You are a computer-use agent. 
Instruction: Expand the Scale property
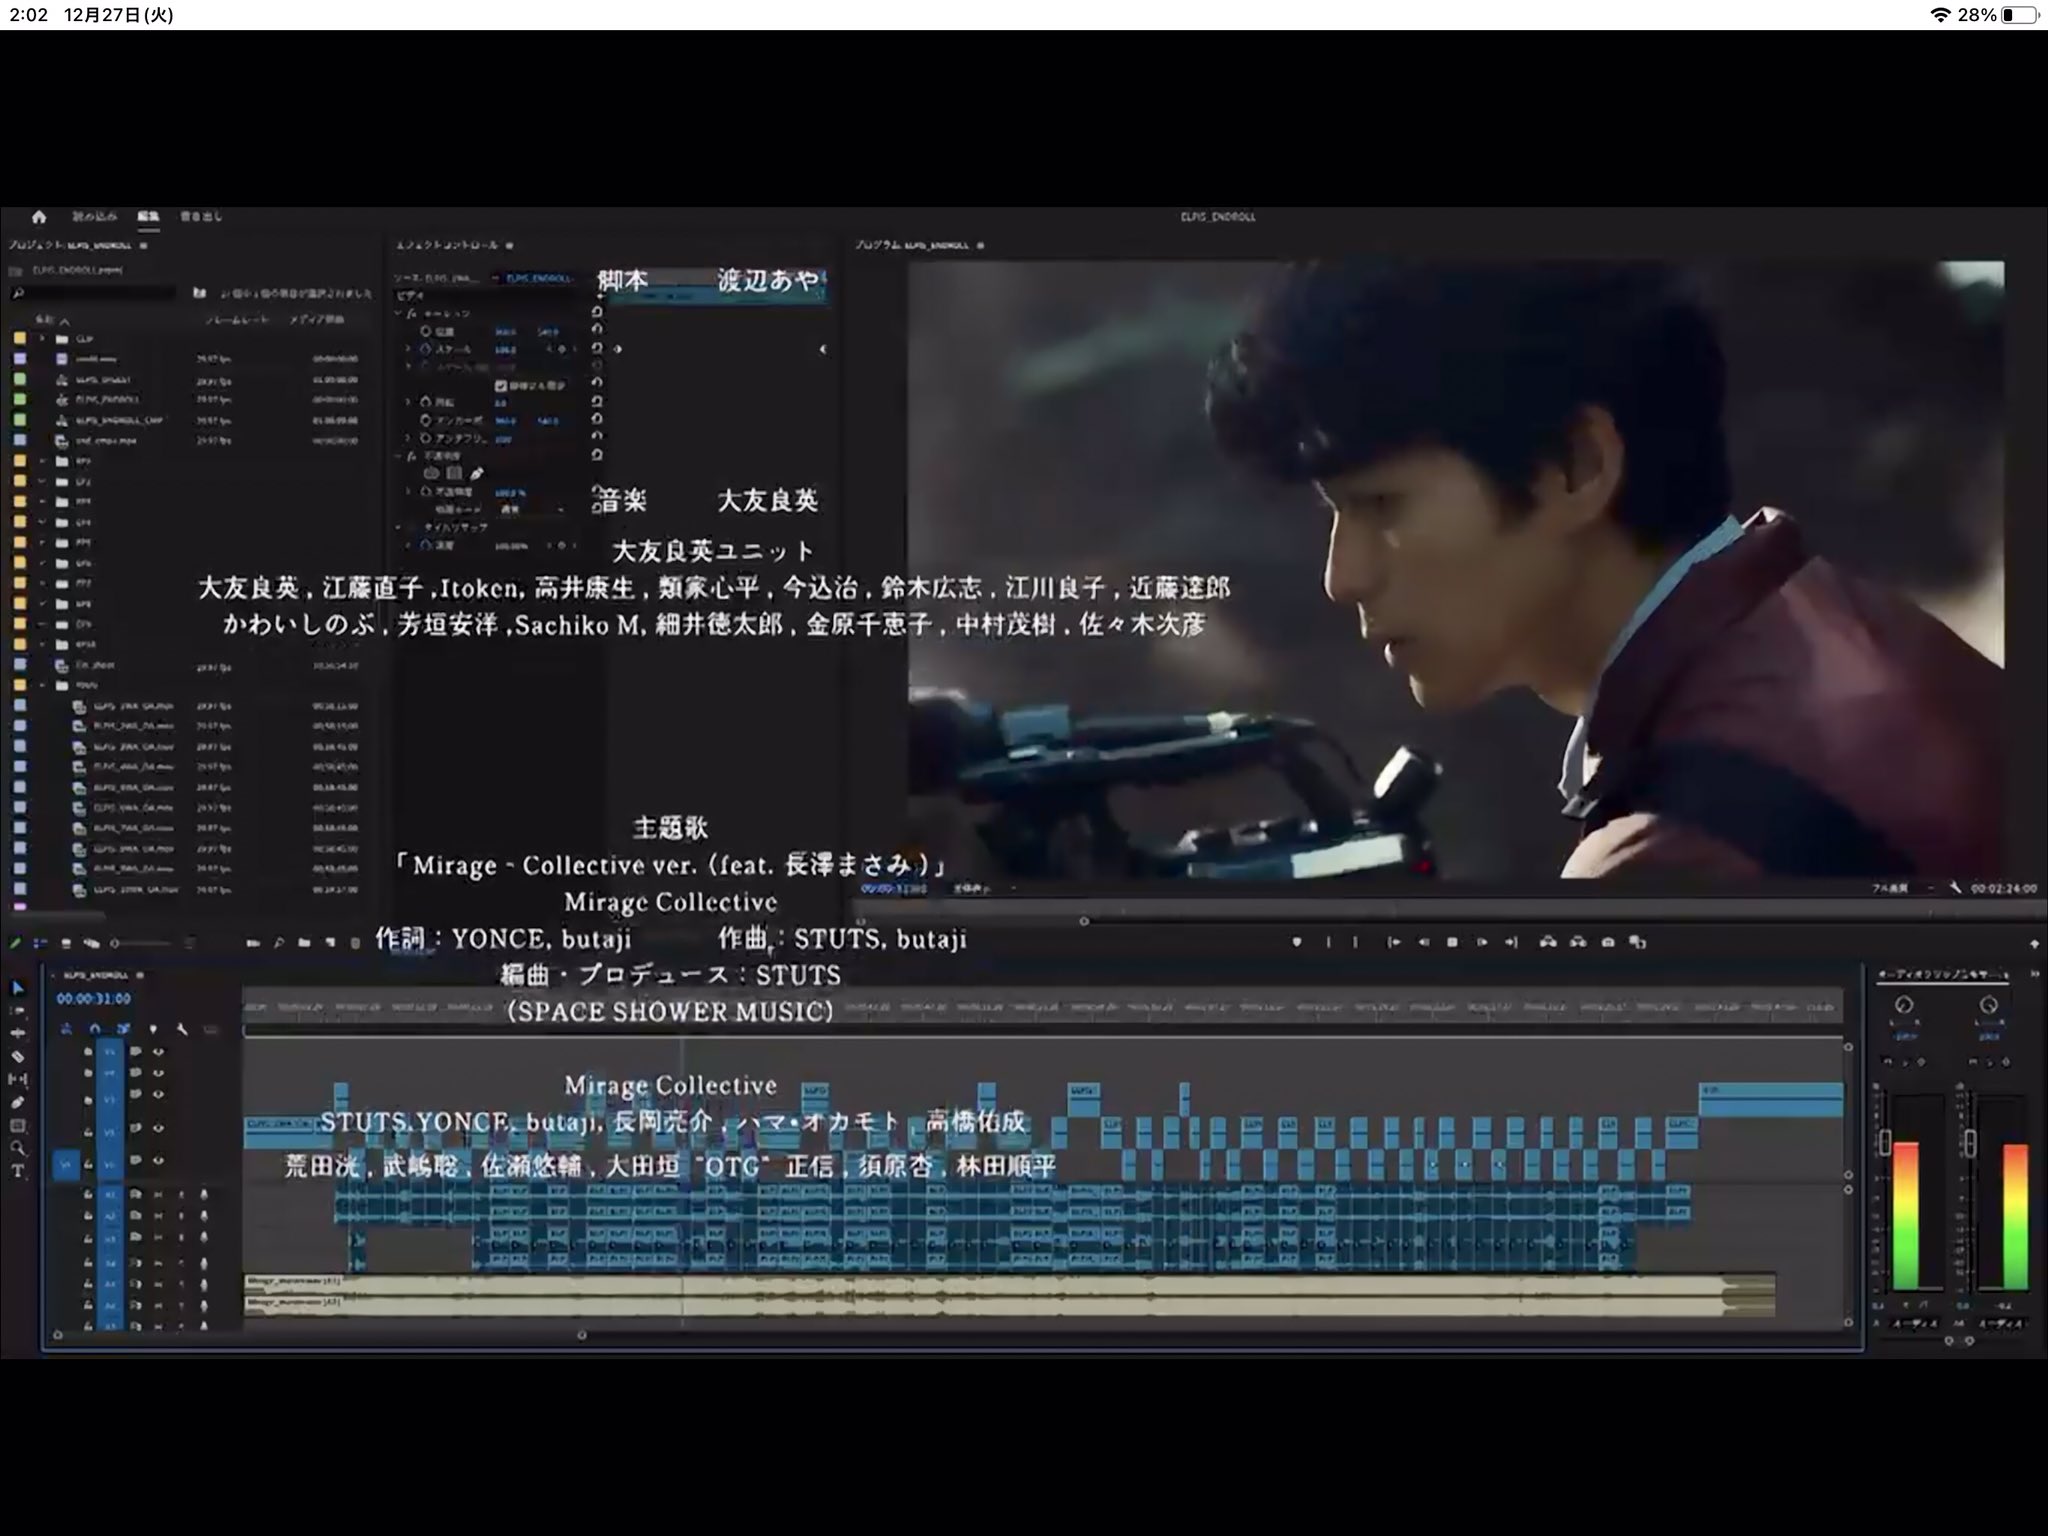pyautogui.click(x=408, y=349)
